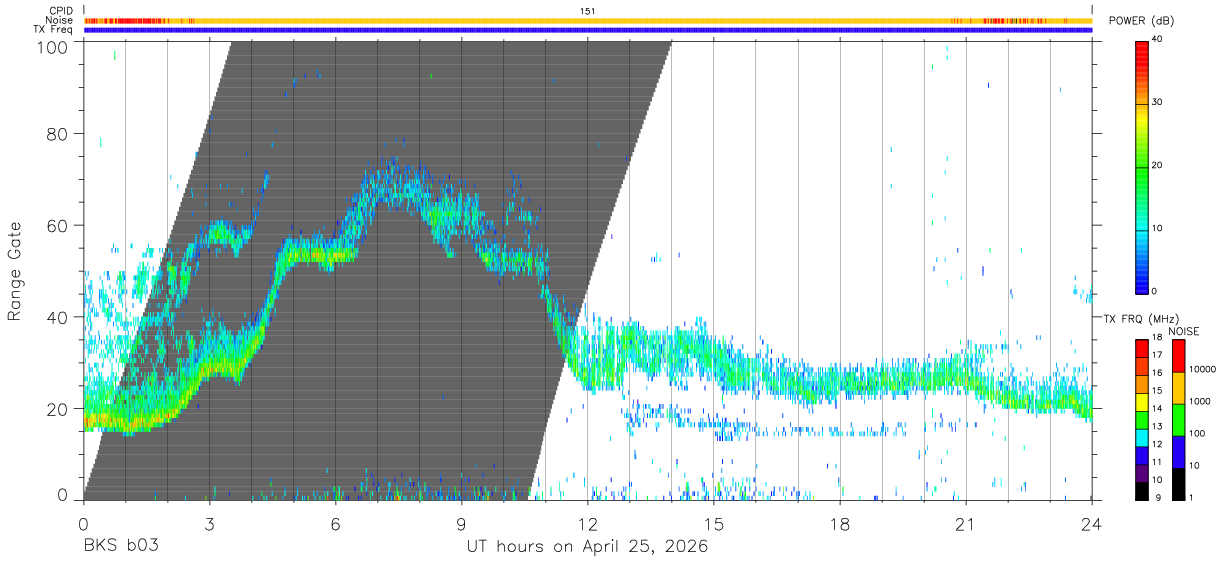
Task: Click the purple swatch in TX FRQ legend
Action: coord(1141,472)
